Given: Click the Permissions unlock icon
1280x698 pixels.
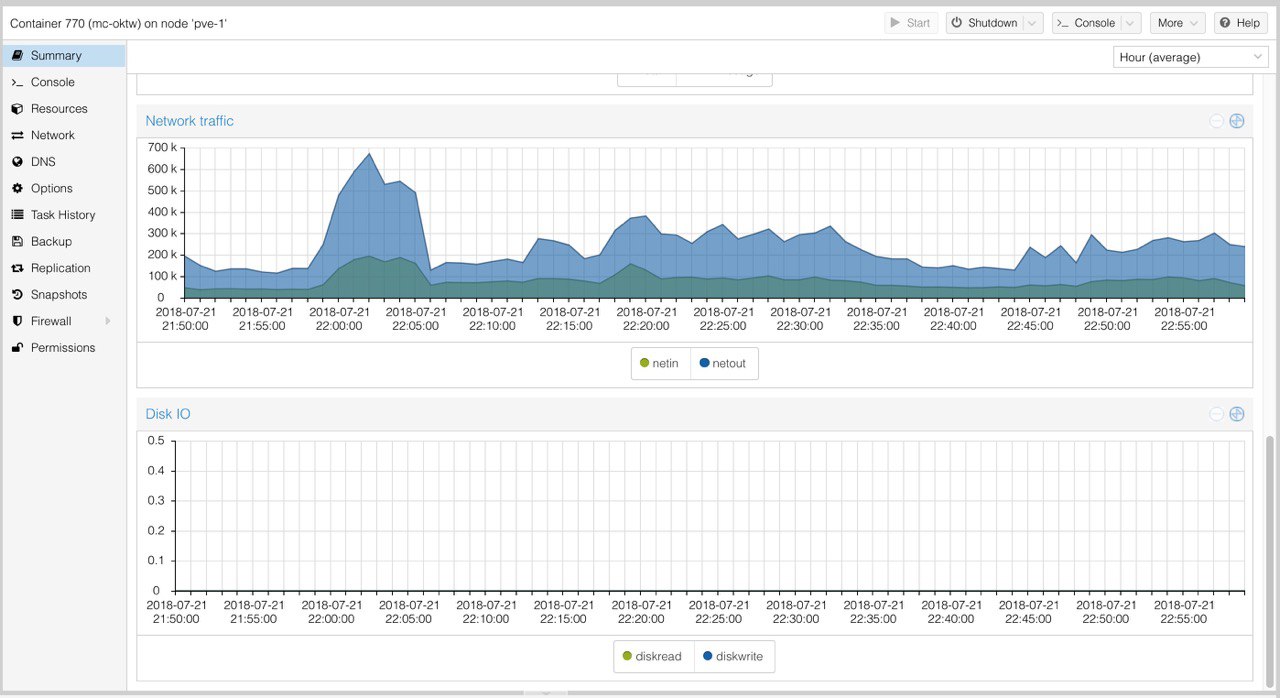Looking at the screenshot, I should [17, 347].
